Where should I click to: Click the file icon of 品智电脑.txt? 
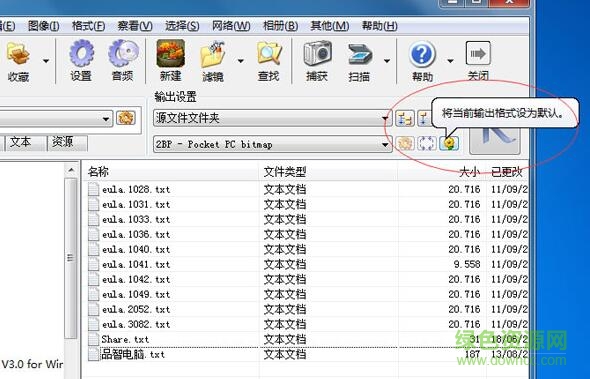(x=93, y=354)
